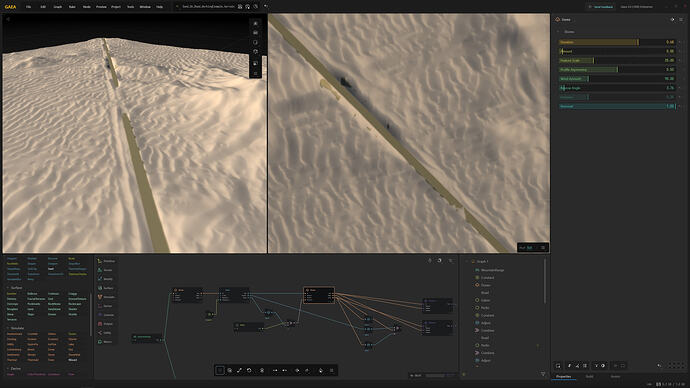
Task: Click the connection tool in graph toolbar
Action: [239, 370]
